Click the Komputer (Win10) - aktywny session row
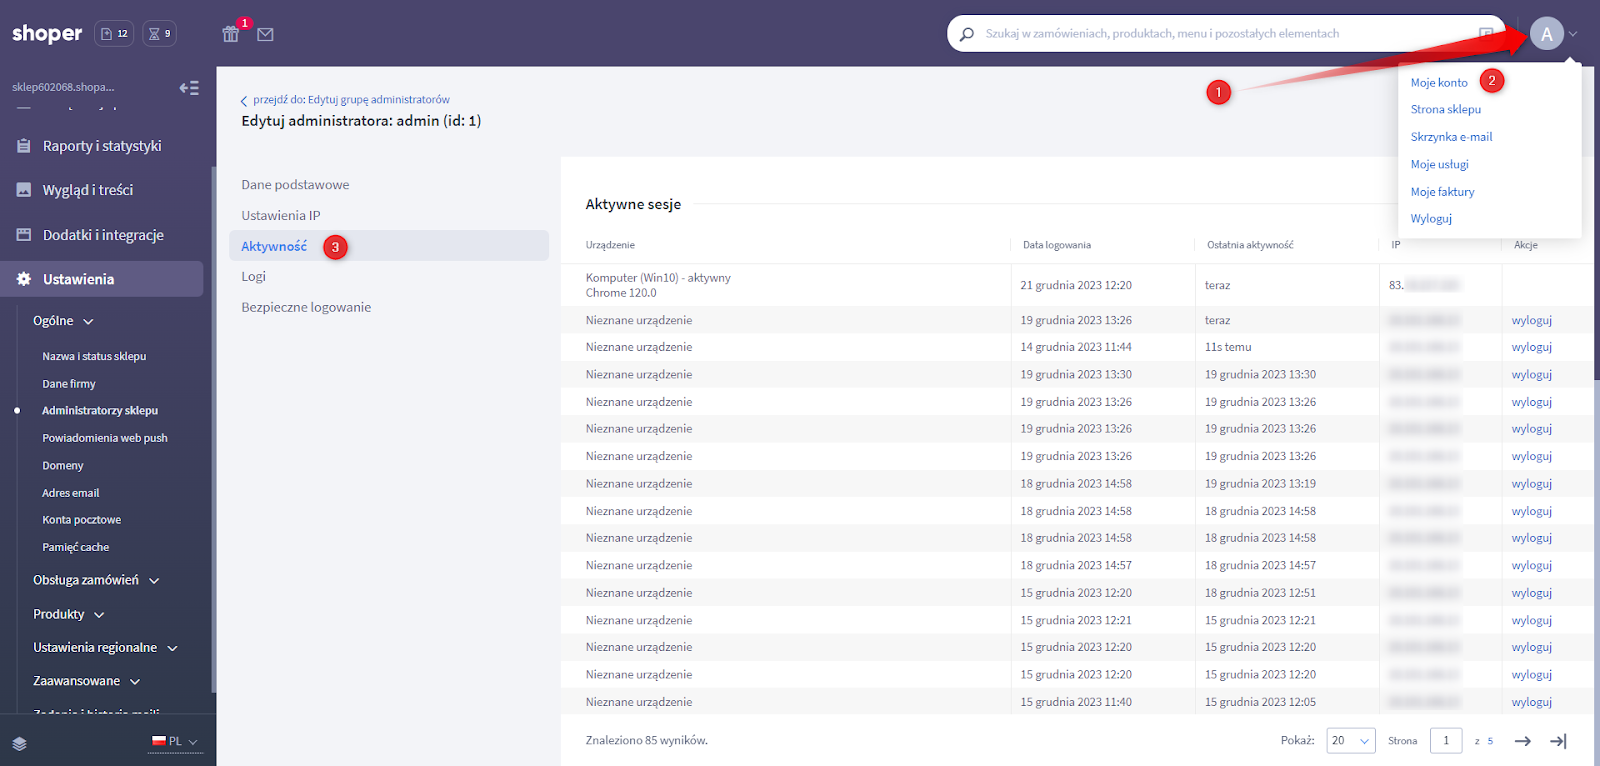This screenshot has height=766, width=1600. [1077, 285]
